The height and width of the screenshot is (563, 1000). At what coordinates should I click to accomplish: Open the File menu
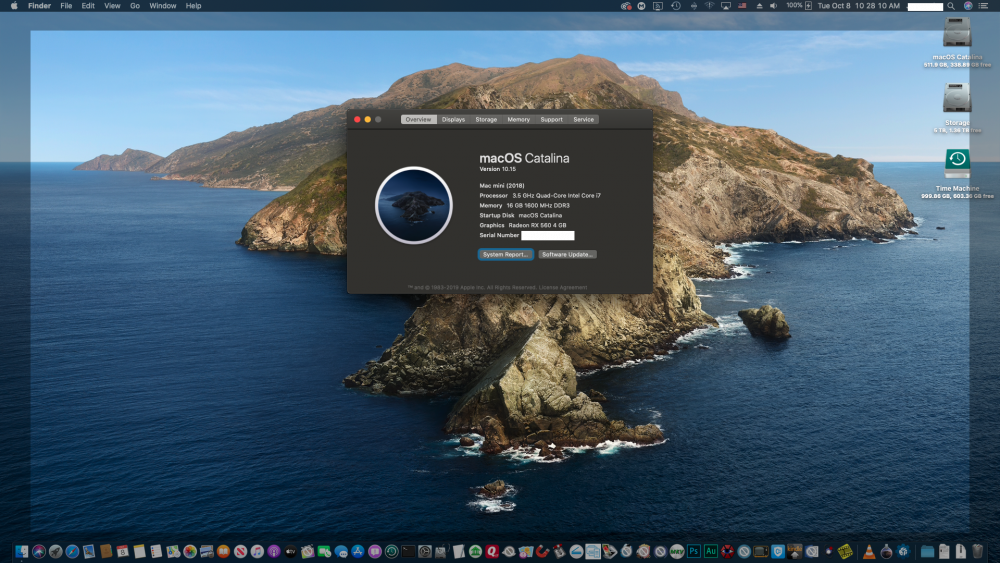pos(66,6)
